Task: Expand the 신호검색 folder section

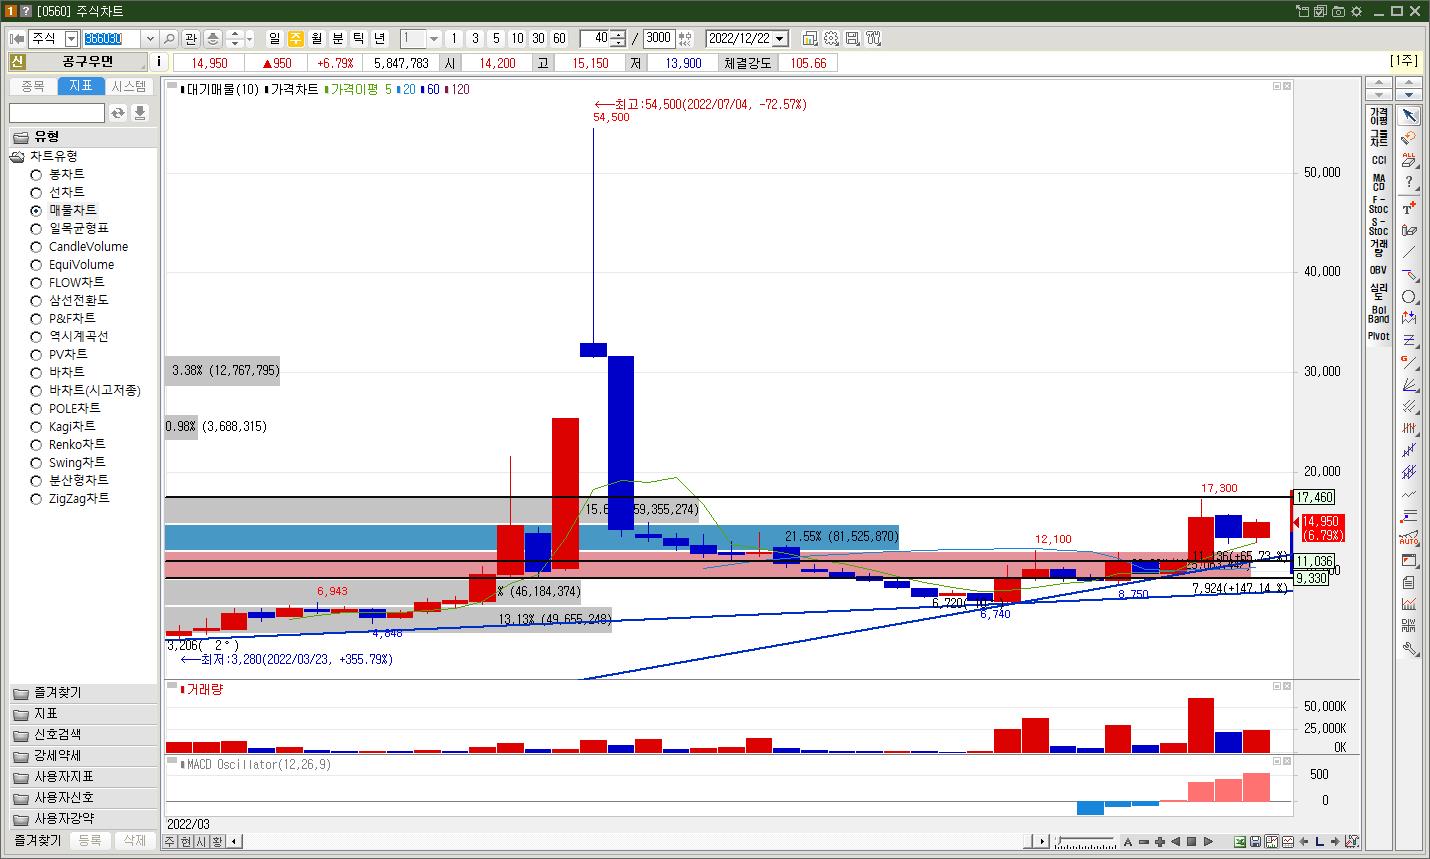Action: click(x=83, y=735)
